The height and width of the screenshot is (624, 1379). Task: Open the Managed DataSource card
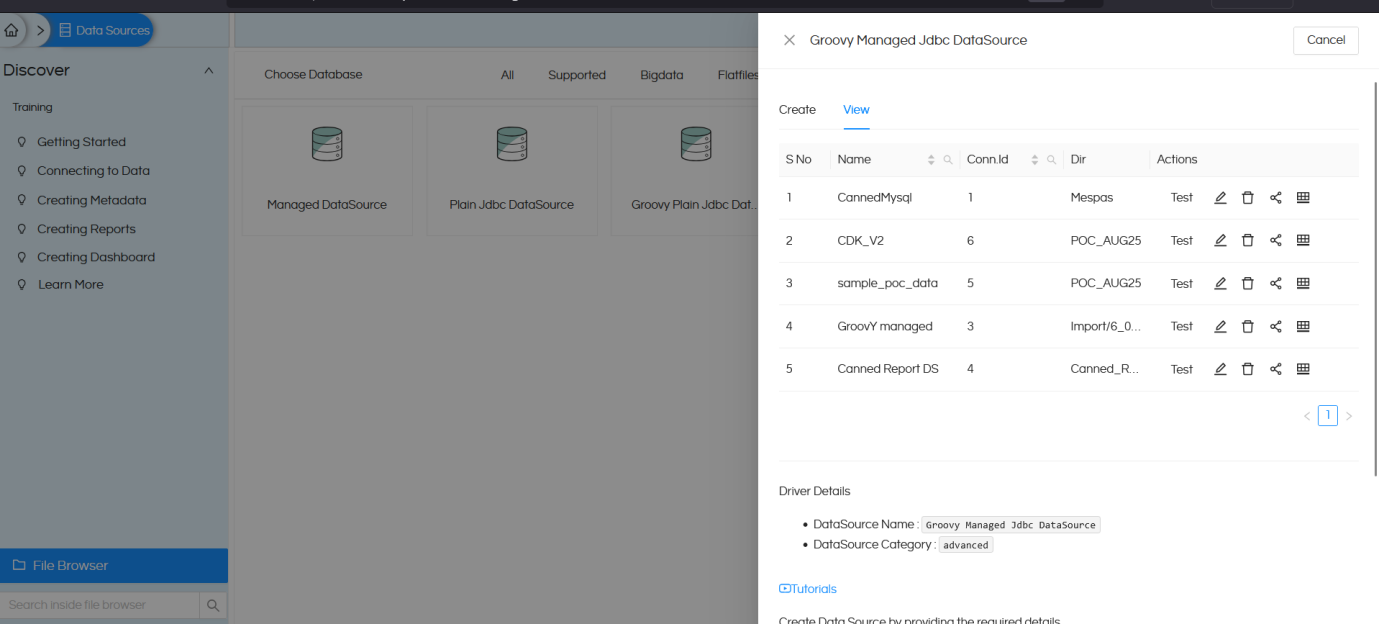pos(327,172)
